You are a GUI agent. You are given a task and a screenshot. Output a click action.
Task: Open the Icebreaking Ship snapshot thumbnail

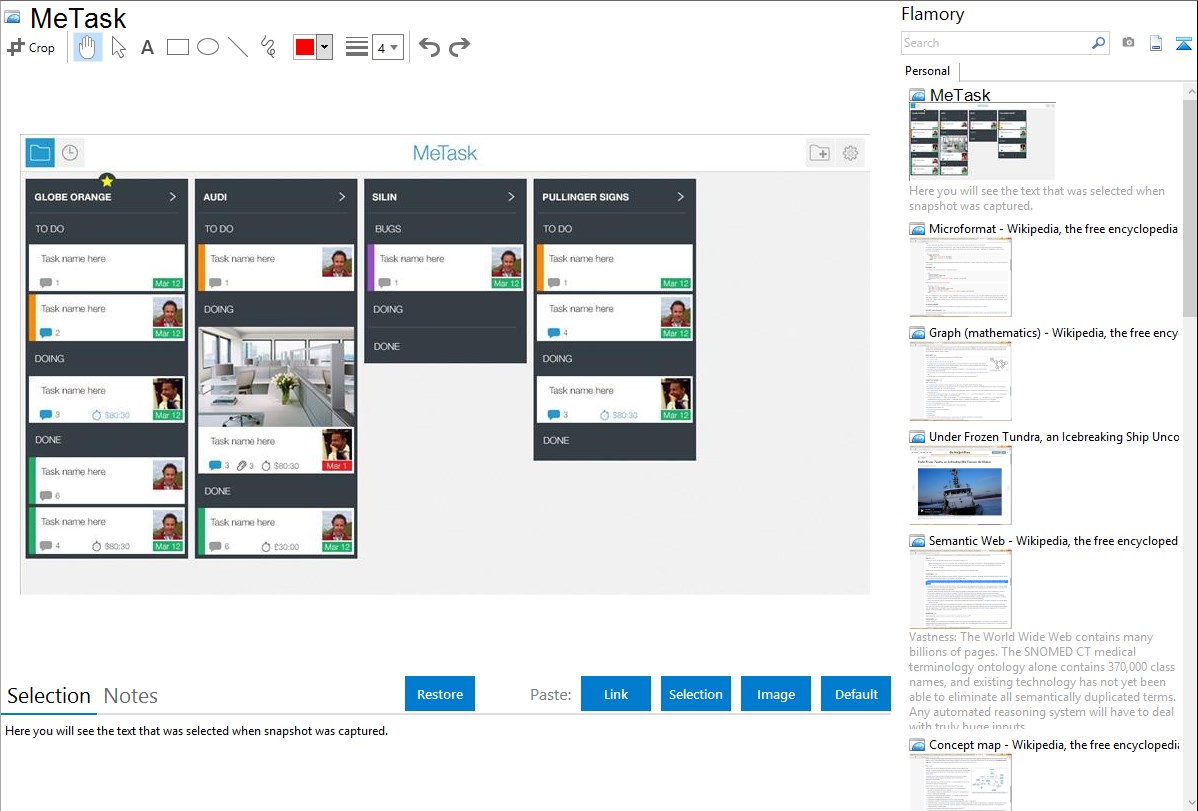coord(960,485)
